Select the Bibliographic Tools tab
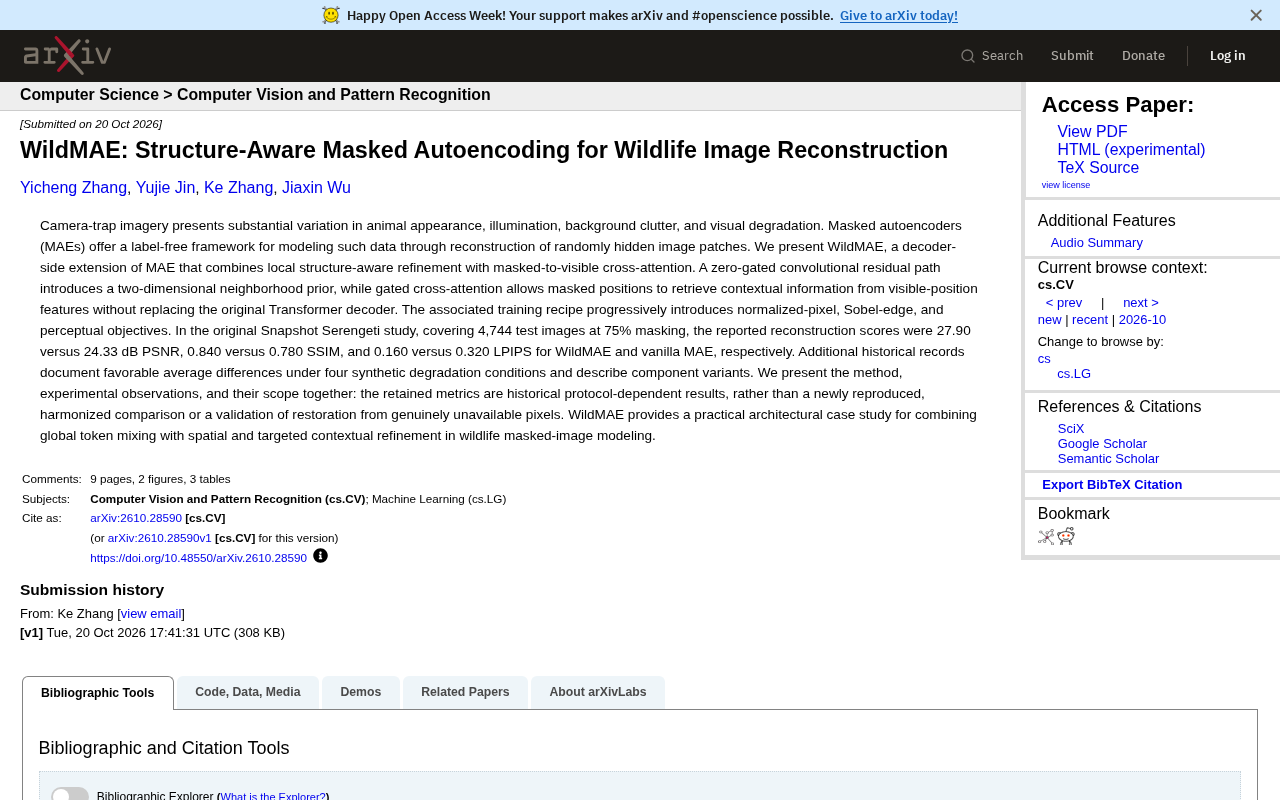Viewport: 1280px width, 800px height. pos(98,693)
